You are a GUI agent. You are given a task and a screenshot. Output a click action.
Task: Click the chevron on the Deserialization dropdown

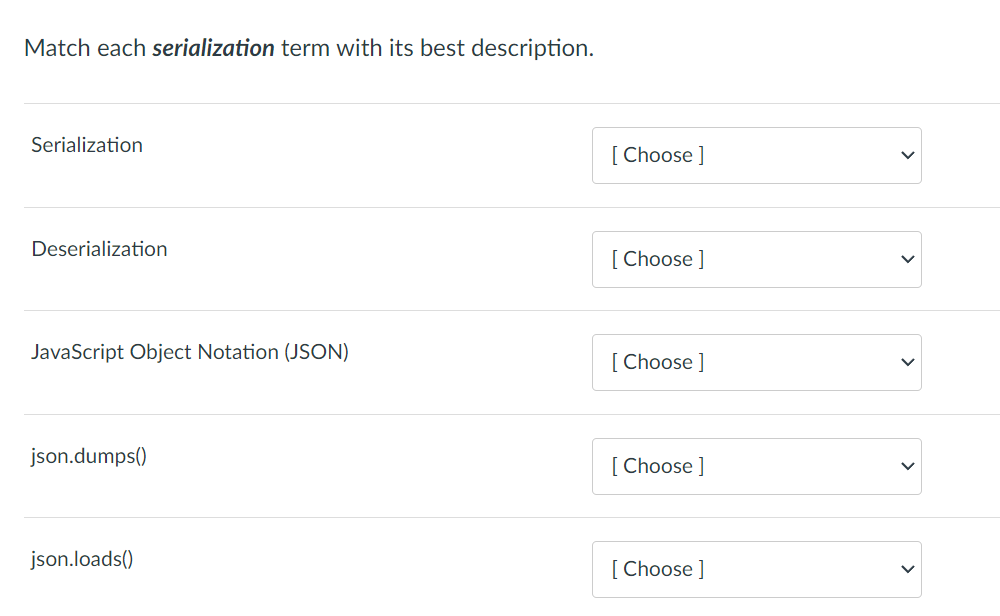coord(906,259)
